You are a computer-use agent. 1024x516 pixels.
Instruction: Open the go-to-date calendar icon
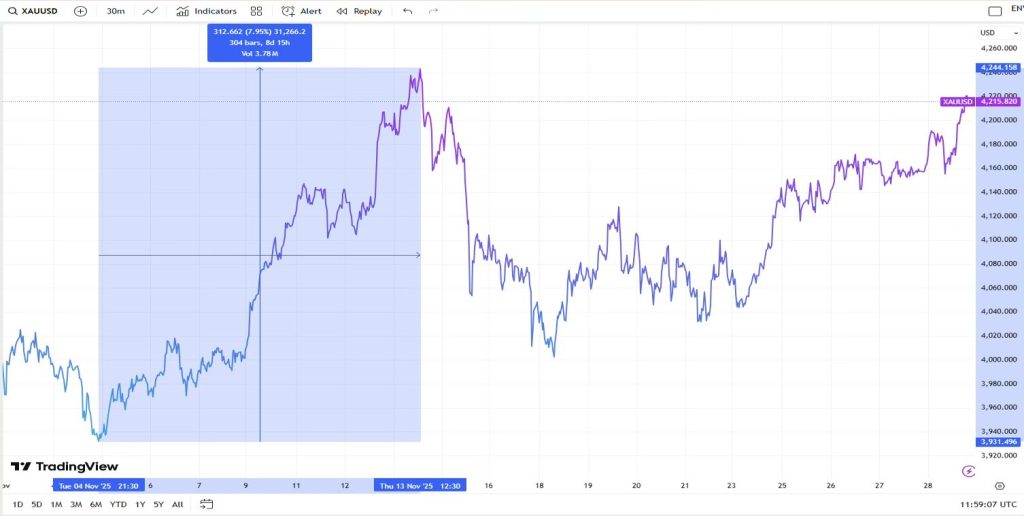click(x=207, y=504)
